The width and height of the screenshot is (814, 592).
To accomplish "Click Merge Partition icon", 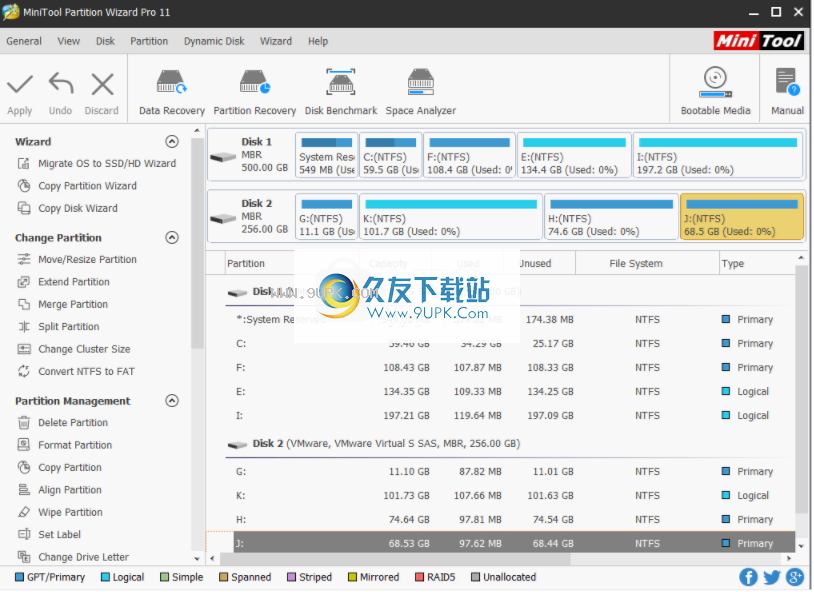I will tap(24, 304).
